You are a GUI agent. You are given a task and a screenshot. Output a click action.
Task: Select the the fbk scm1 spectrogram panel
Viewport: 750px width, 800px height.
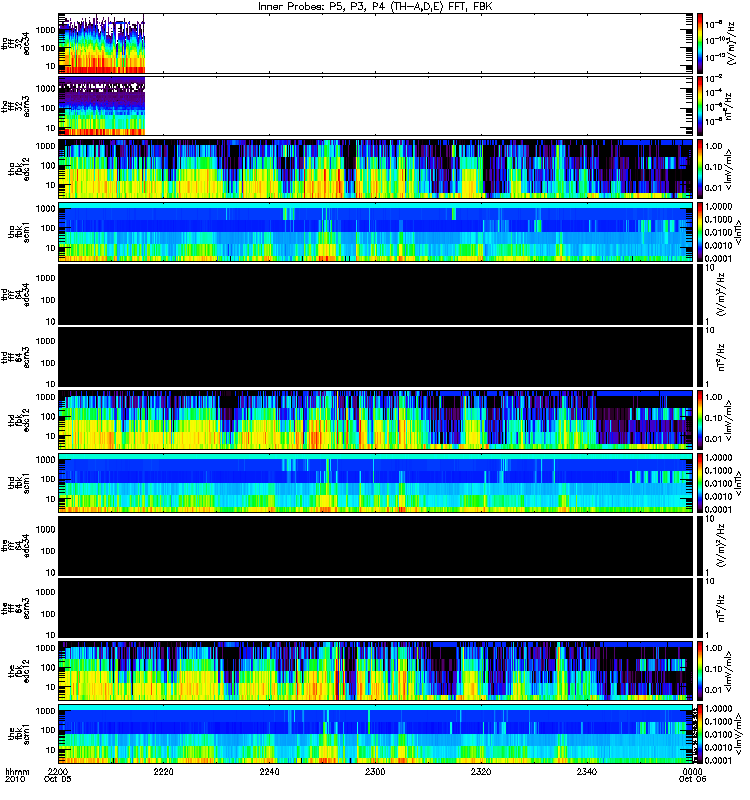click(376, 734)
